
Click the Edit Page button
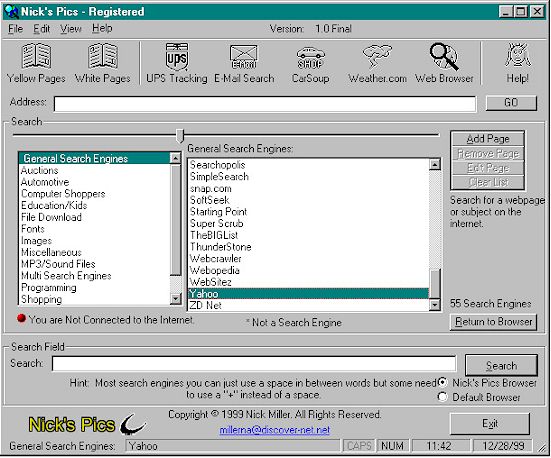[488, 168]
